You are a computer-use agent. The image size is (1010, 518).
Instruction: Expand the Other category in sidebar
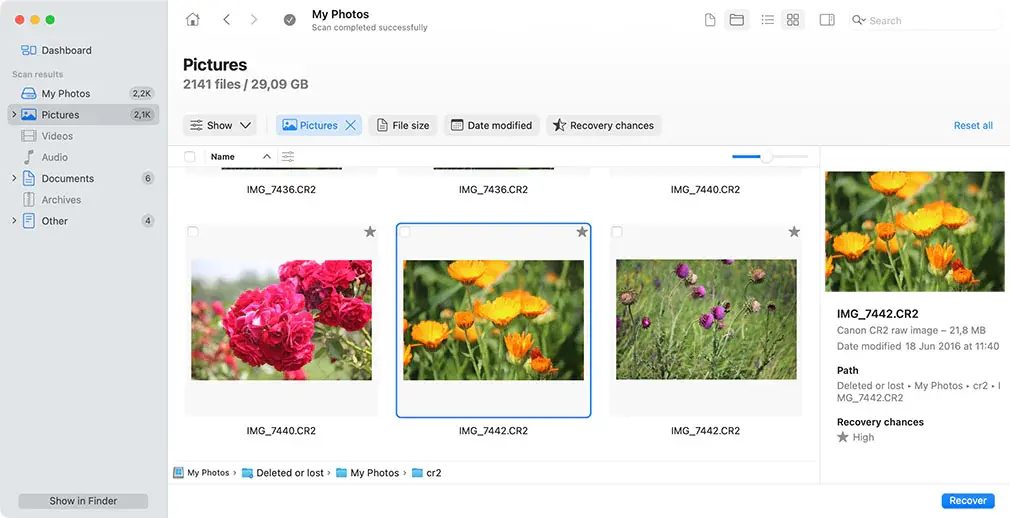pyautogui.click(x=14, y=221)
